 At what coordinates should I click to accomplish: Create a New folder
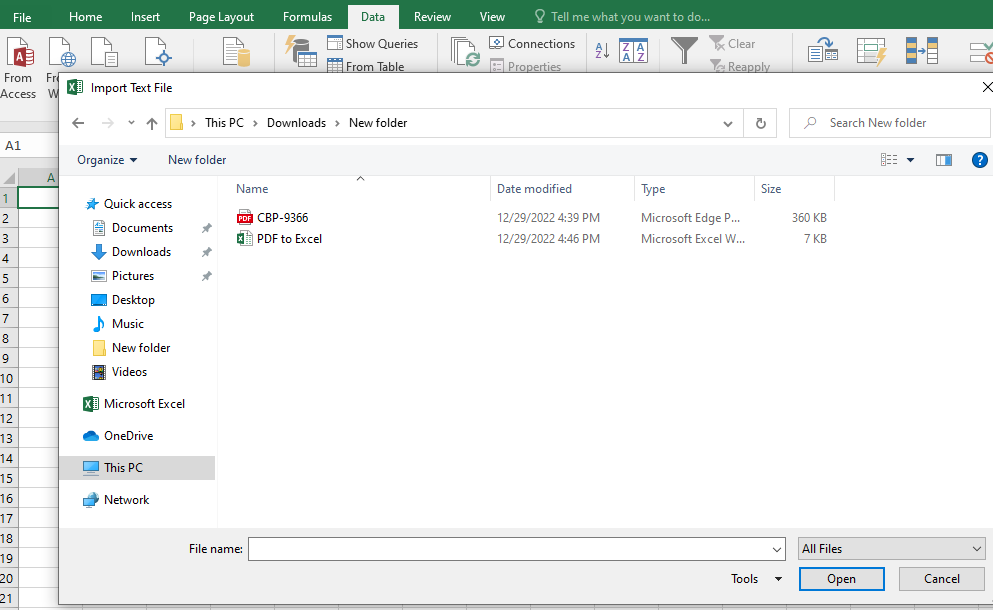coord(196,159)
